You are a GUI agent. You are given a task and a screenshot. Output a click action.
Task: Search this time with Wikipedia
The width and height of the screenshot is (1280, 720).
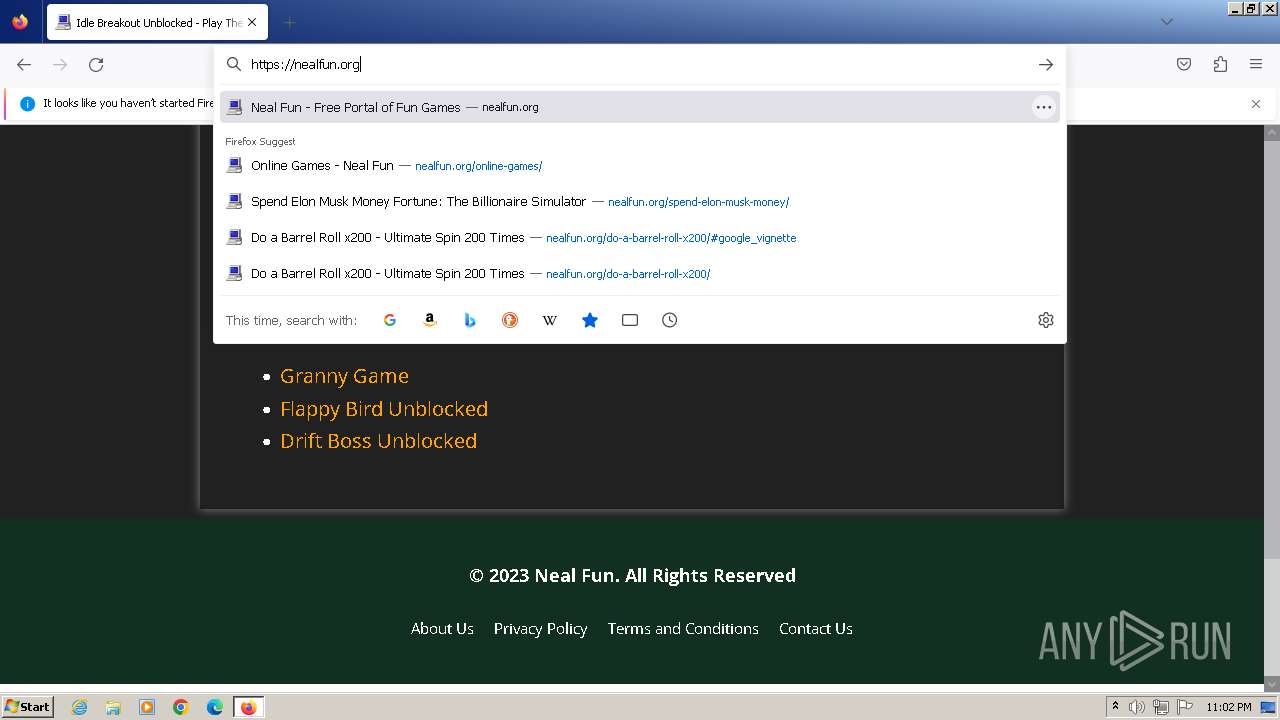coord(550,320)
